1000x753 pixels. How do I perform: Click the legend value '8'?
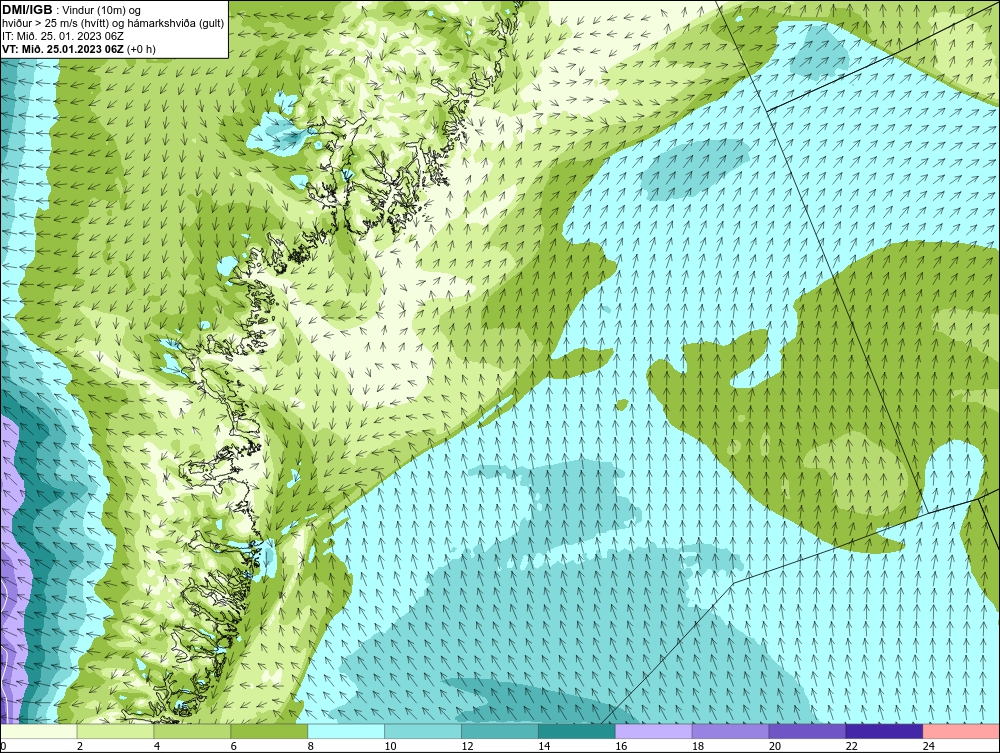click(x=311, y=746)
